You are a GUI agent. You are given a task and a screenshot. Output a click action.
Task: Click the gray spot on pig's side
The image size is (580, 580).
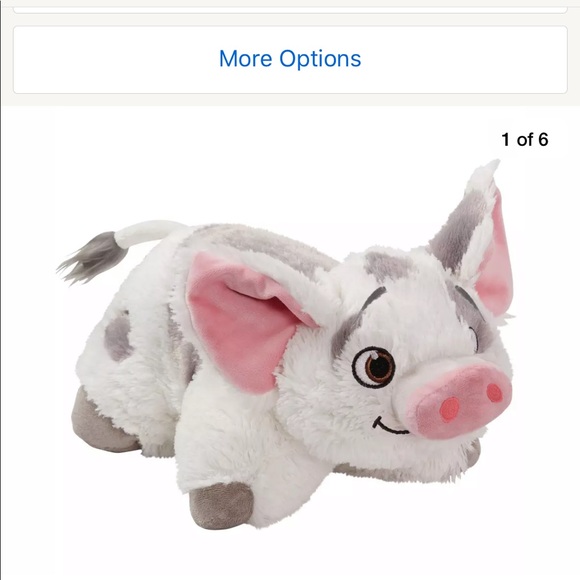pos(118,335)
